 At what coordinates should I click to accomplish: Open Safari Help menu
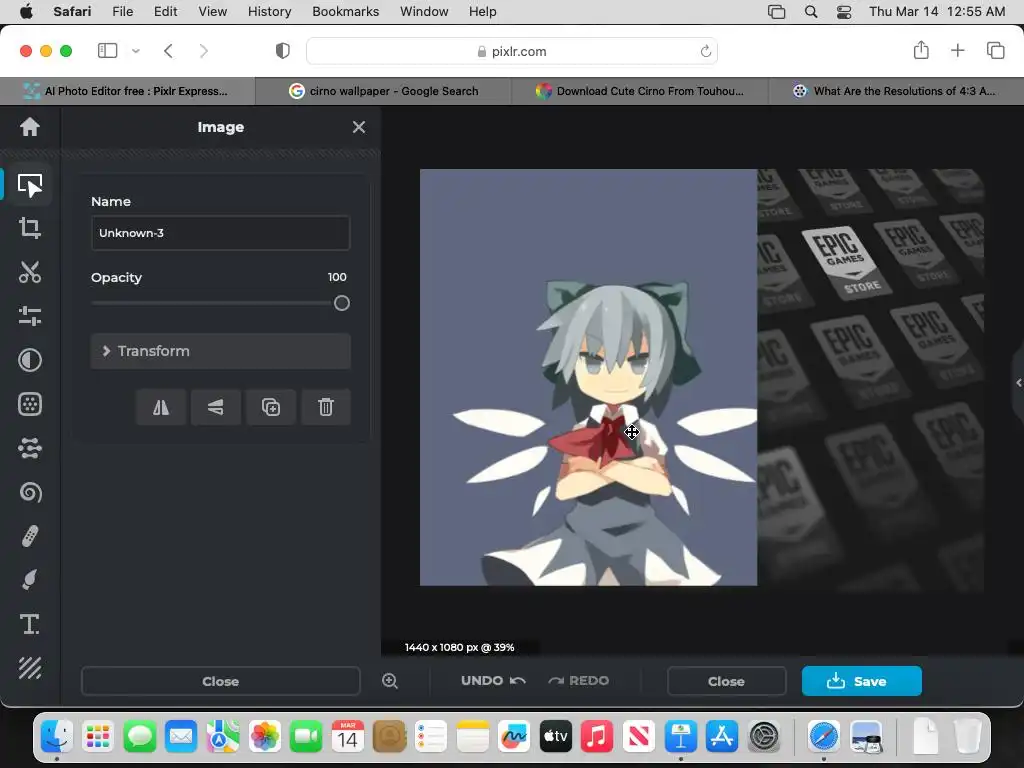click(x=482, y=11)
